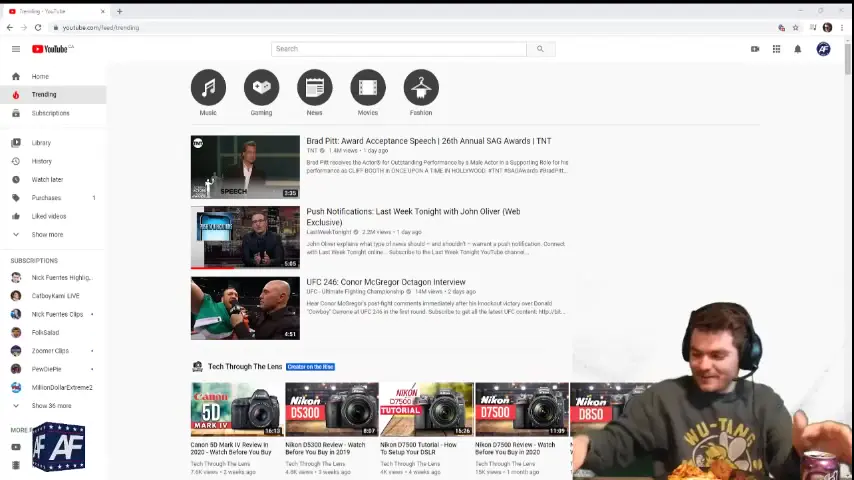Open Brad Pitt Award Acceptance Speech title
Viewport: 854px width, 480px height.
(428, 141)
